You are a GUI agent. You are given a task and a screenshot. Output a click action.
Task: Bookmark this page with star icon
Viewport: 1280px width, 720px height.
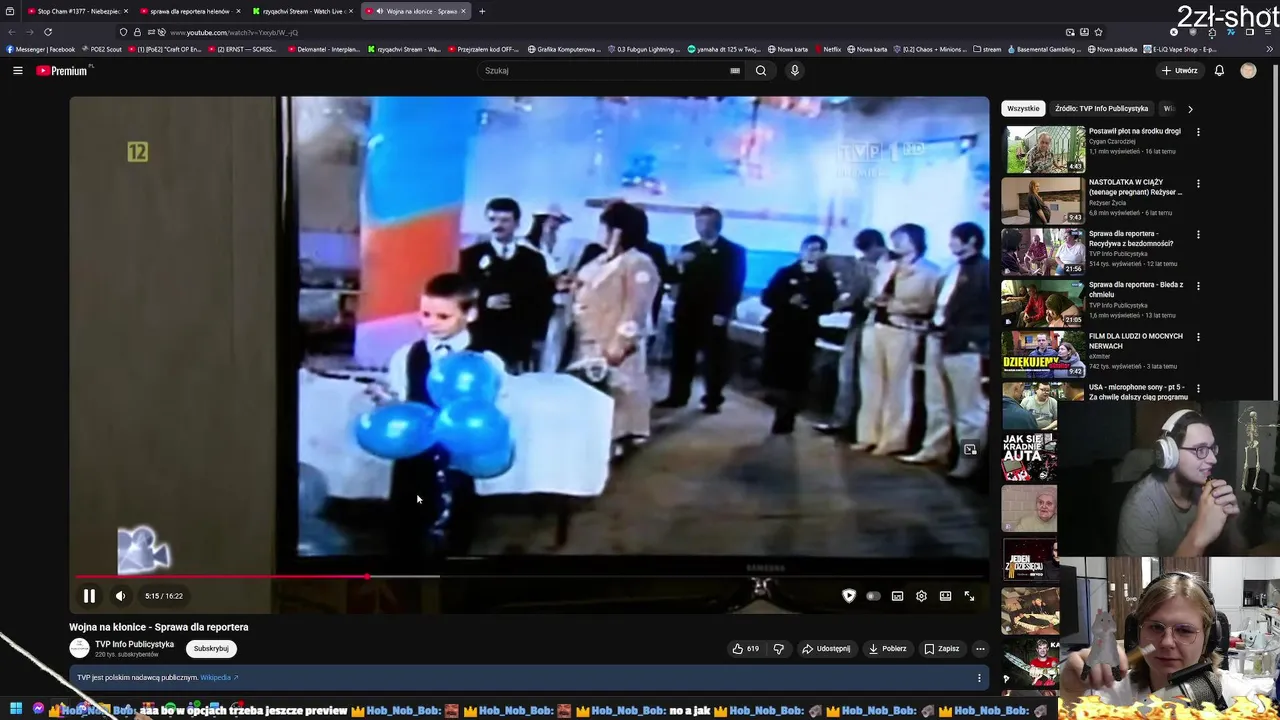coord(1098,32)
